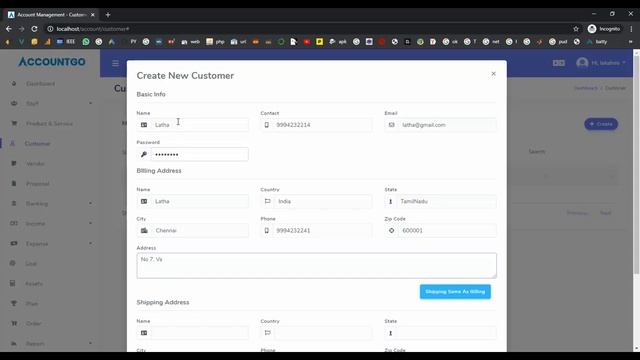The image size is (640, 360).
Task: Open Assets in the sidebar
Action: (34, 284)
